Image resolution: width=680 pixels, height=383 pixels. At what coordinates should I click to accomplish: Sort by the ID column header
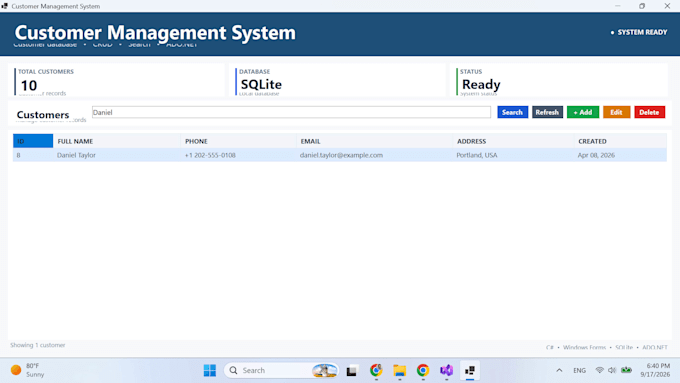coord(33,141)
